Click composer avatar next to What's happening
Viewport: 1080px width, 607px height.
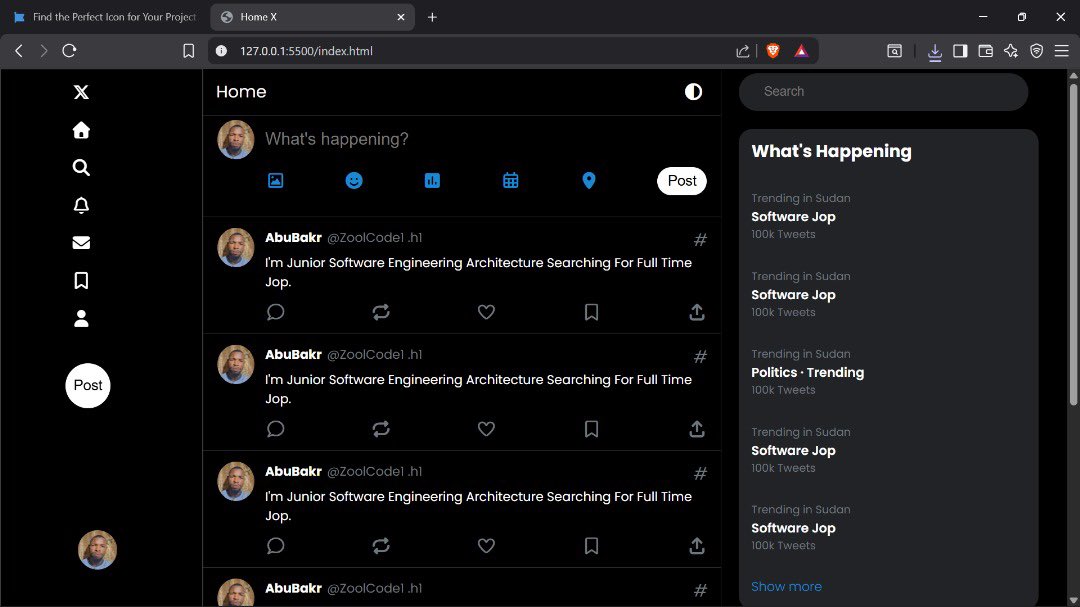(x=236, y=140)
